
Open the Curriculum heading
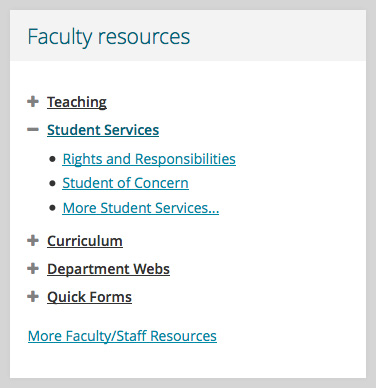85,241
